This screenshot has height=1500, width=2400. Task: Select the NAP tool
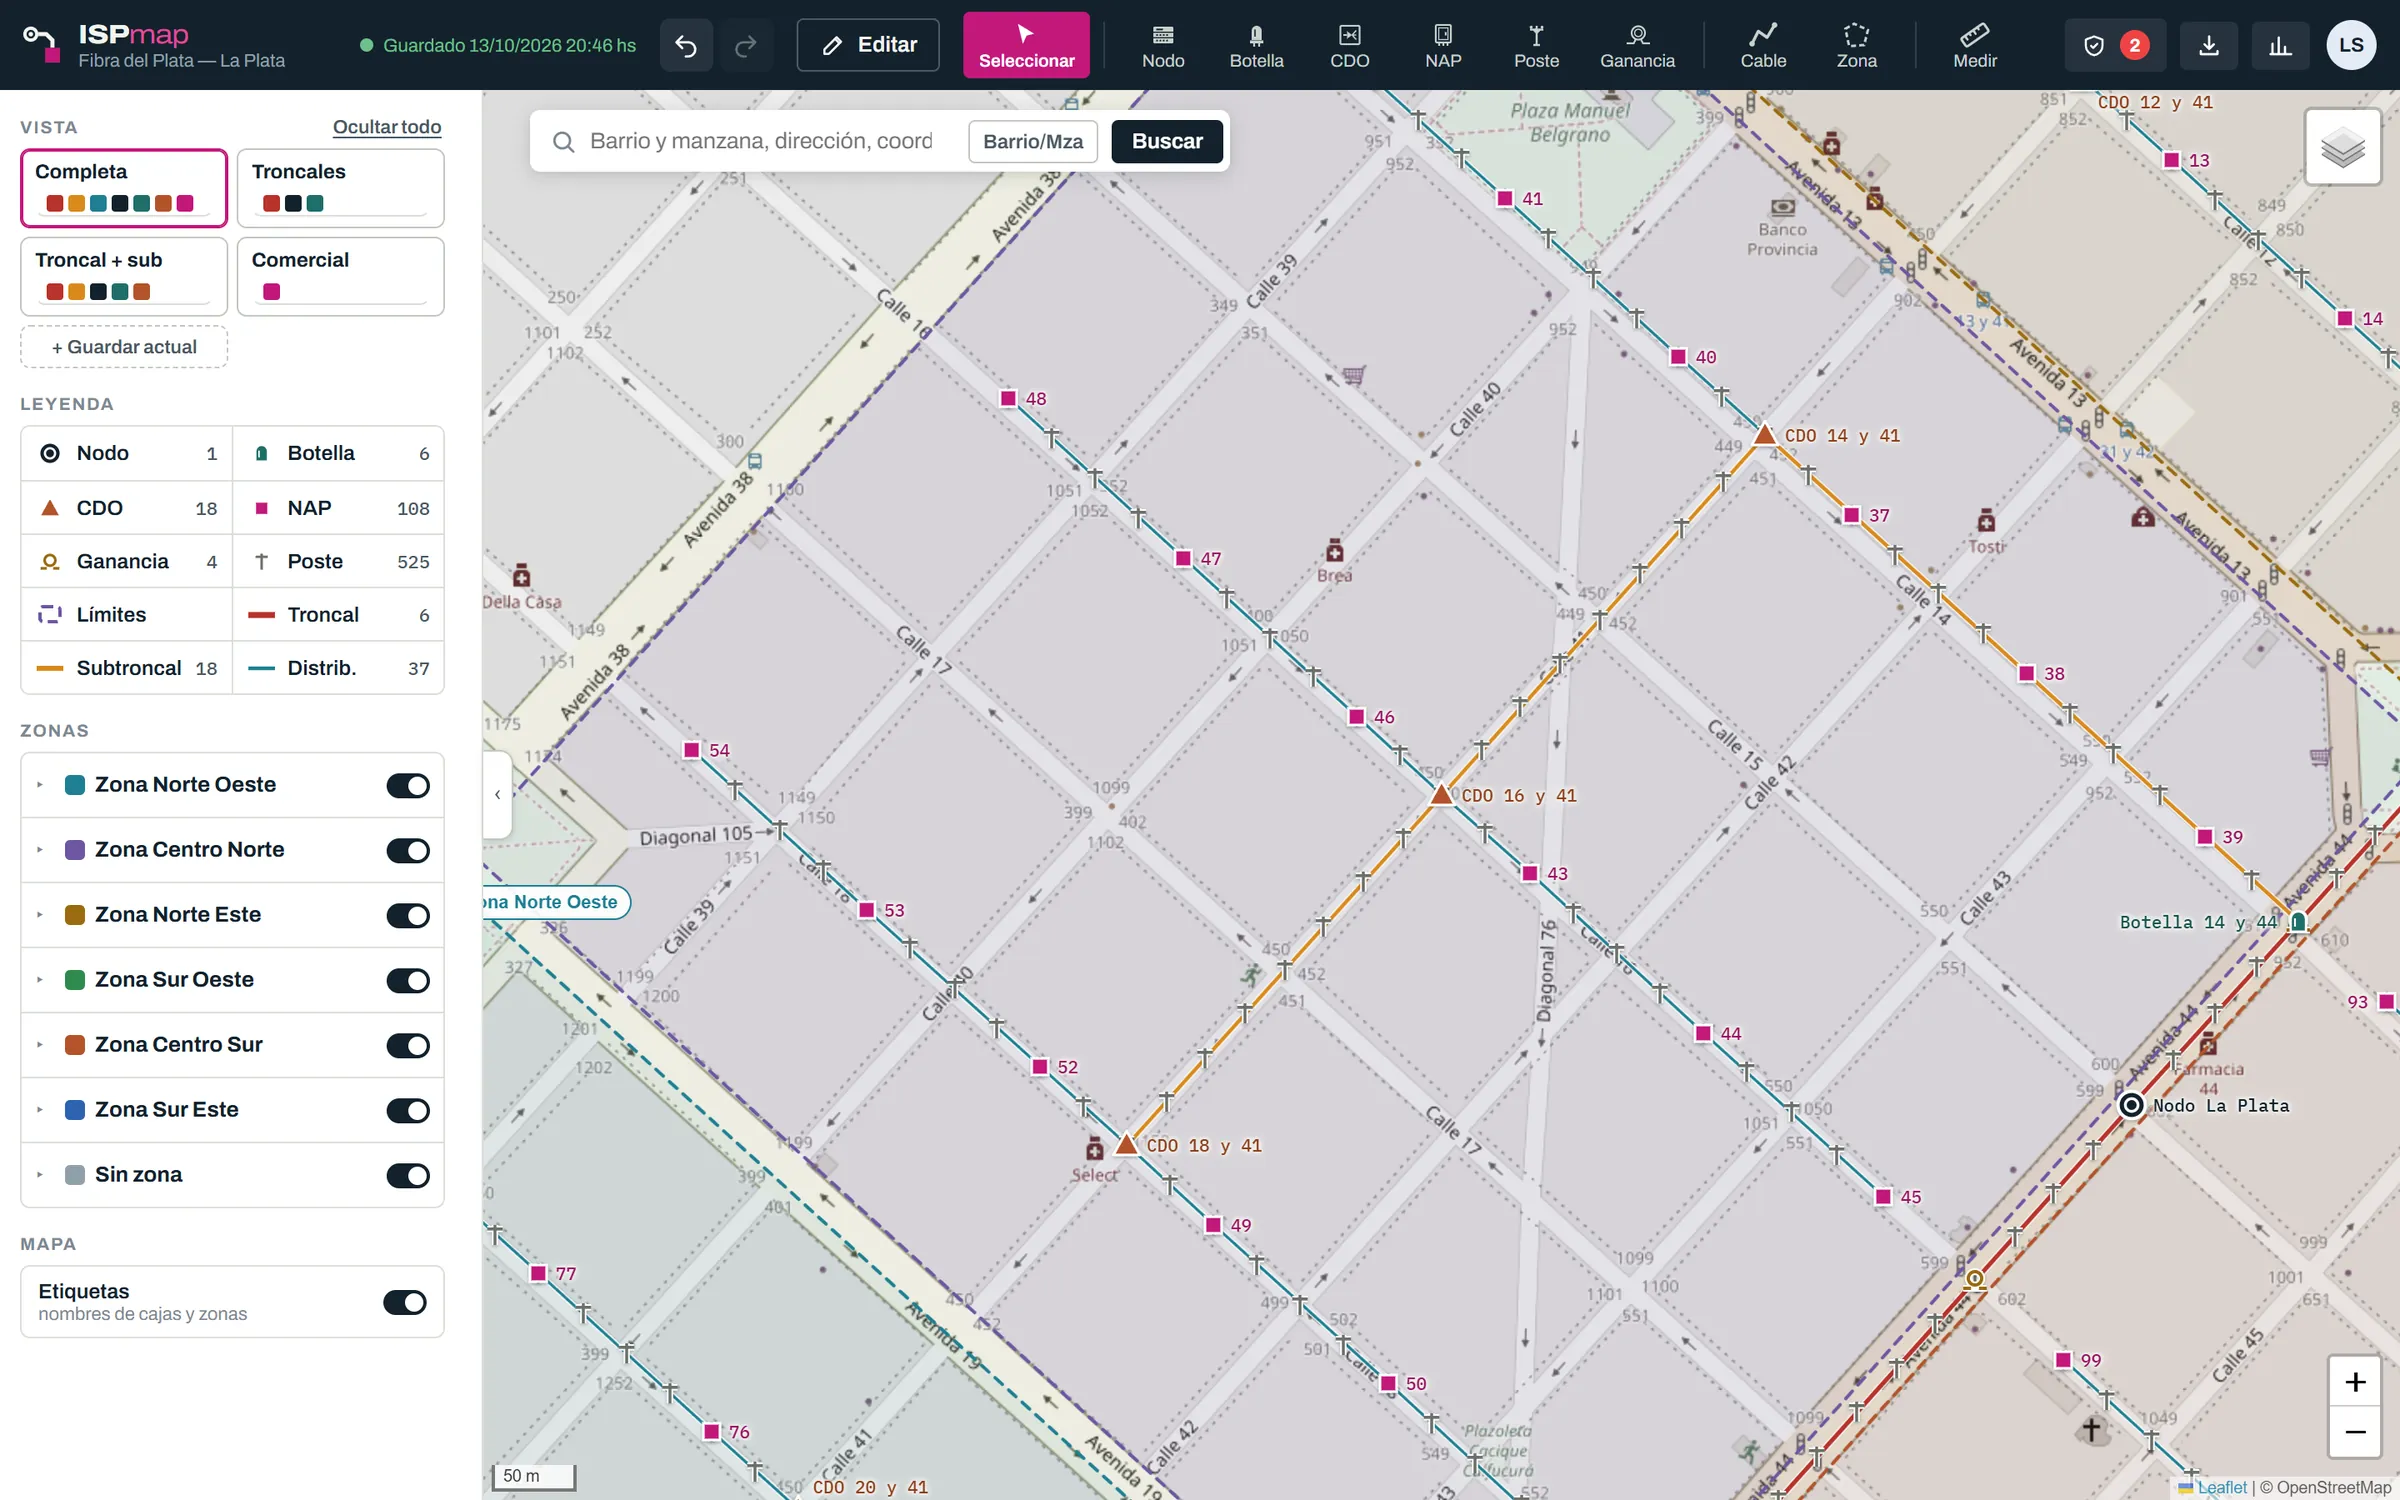click(x=1443, y=45)
